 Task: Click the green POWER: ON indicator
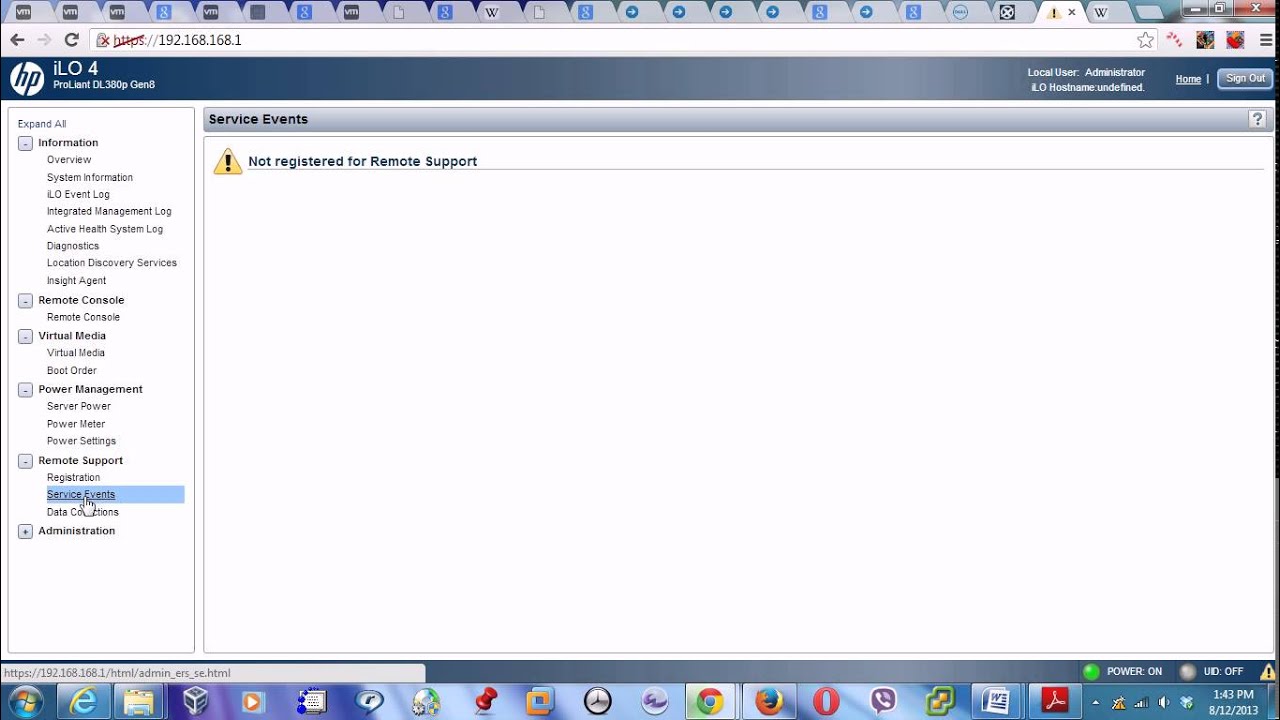tap(1091, 672)
